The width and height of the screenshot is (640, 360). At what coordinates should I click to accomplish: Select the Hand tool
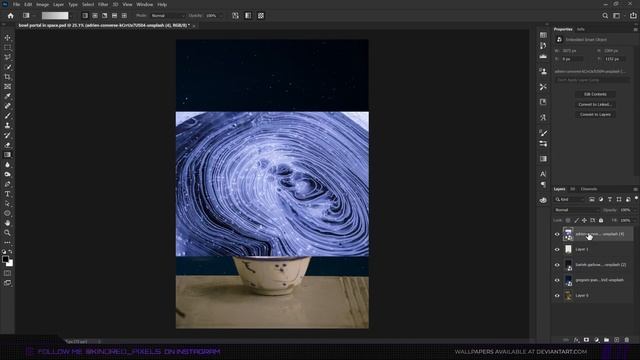click(x=7, y=223)
